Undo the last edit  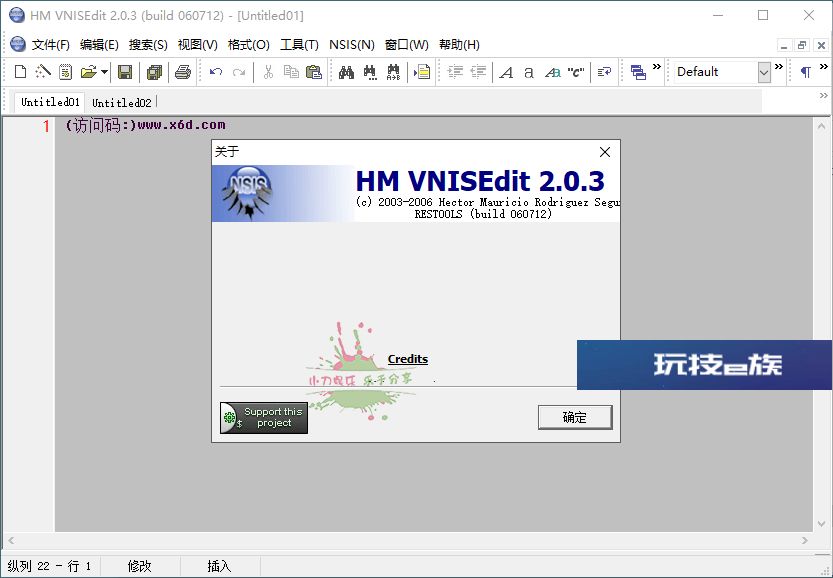[216, 72]
